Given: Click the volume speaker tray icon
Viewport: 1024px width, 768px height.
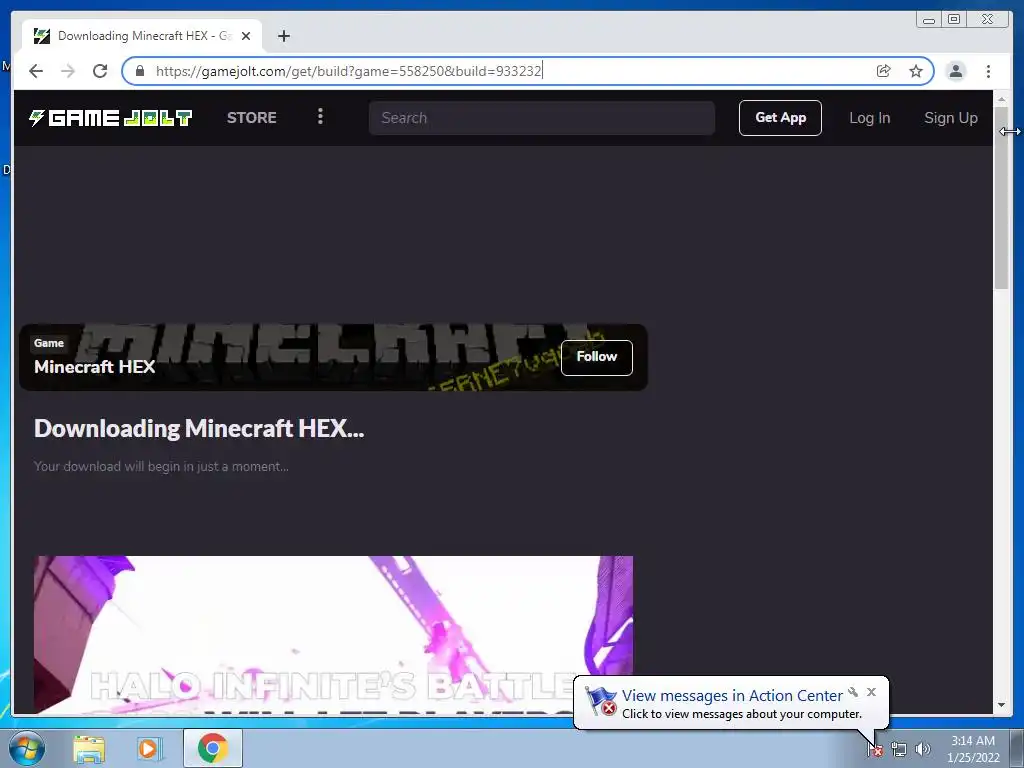Looking at the screenshot, I should click(x=922, y=750).
